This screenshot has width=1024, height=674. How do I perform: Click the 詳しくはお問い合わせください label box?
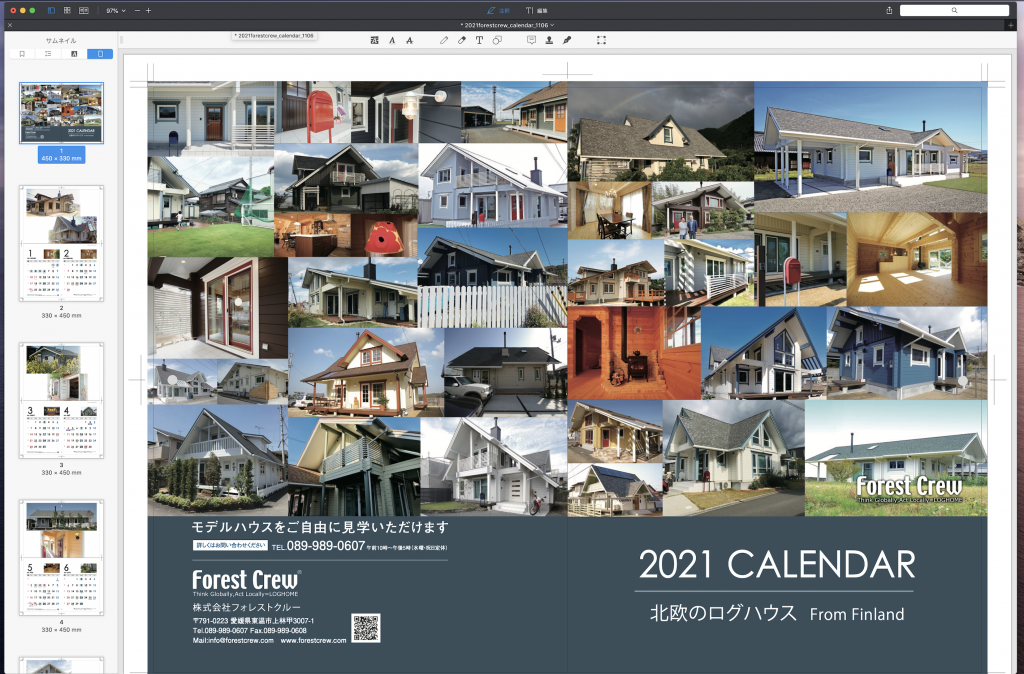point(230,545)
